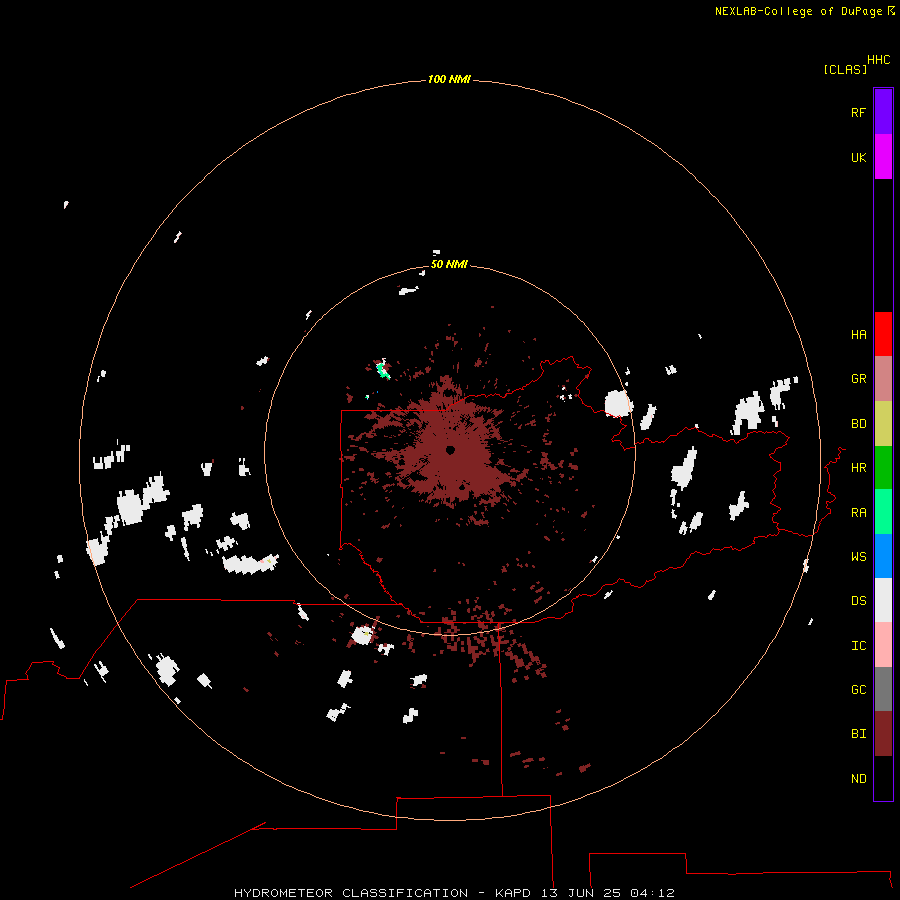Image resolution: width=900 pixels, height=900 pixels.
Task: Click the BI legend label
Action: click(858, 734)
